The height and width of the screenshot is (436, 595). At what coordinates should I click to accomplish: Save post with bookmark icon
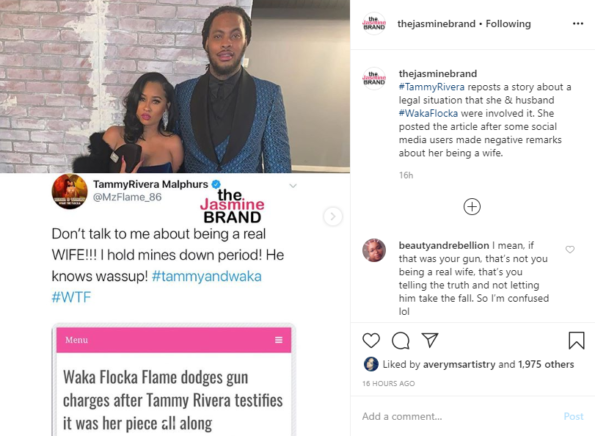(576, 340)
